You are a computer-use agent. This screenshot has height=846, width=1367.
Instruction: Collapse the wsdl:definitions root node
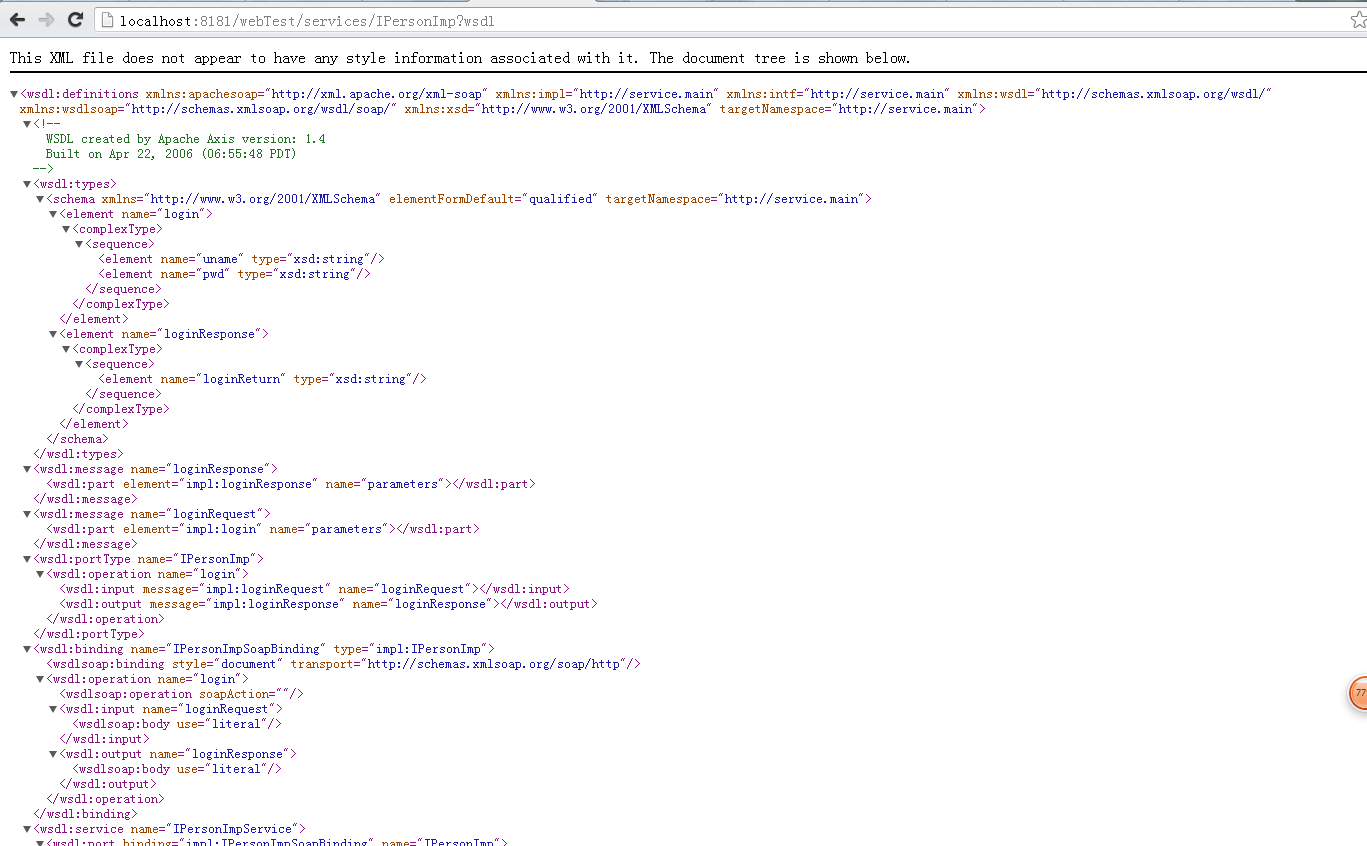coord(14,94)
